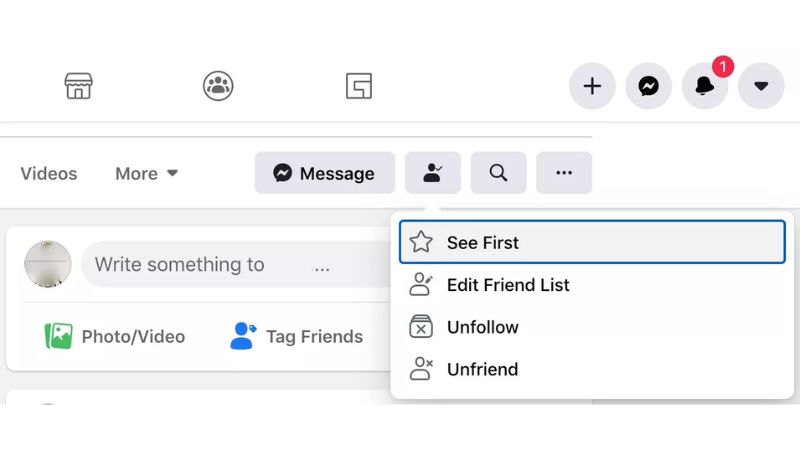Expand the More profile tabs dropdown
The width and height of the screenshot is (800, 450).
[146, 173]
